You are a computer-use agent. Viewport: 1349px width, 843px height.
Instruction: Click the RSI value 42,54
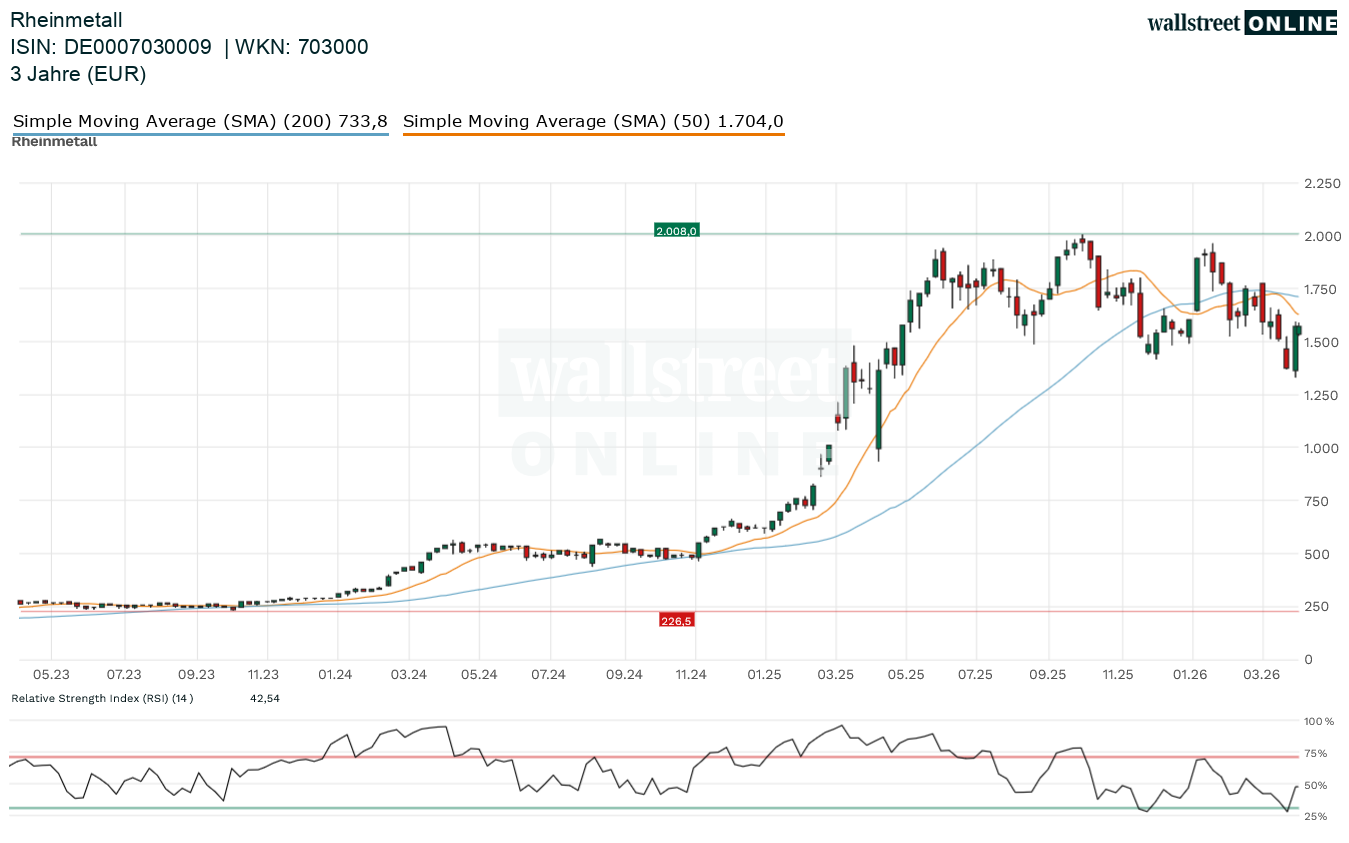[x=265, y=698]
